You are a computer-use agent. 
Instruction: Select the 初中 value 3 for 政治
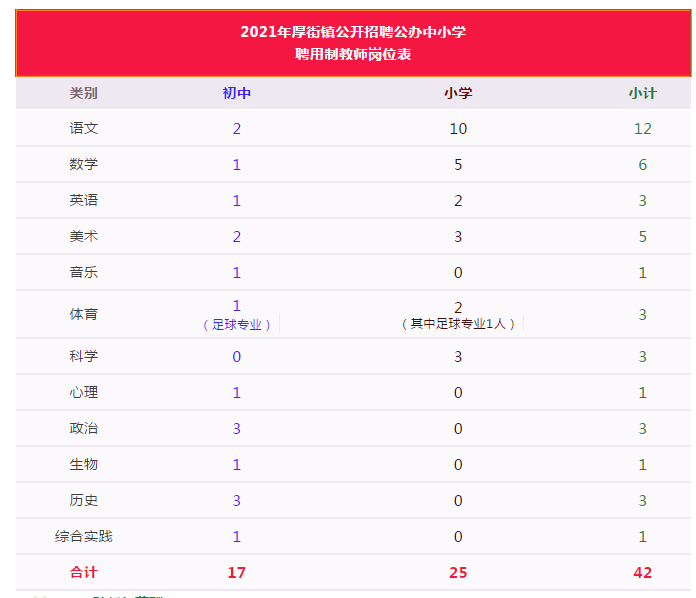pyautogui.click(x=237, y=429)
